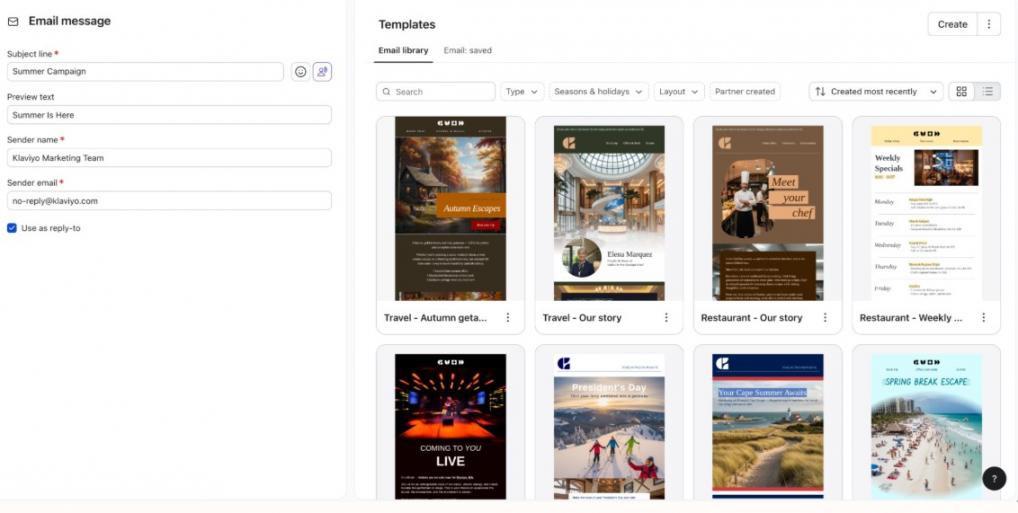Toggle the Partner created filter
This screenshot has width=1018, height=513.
click(745, 92)
